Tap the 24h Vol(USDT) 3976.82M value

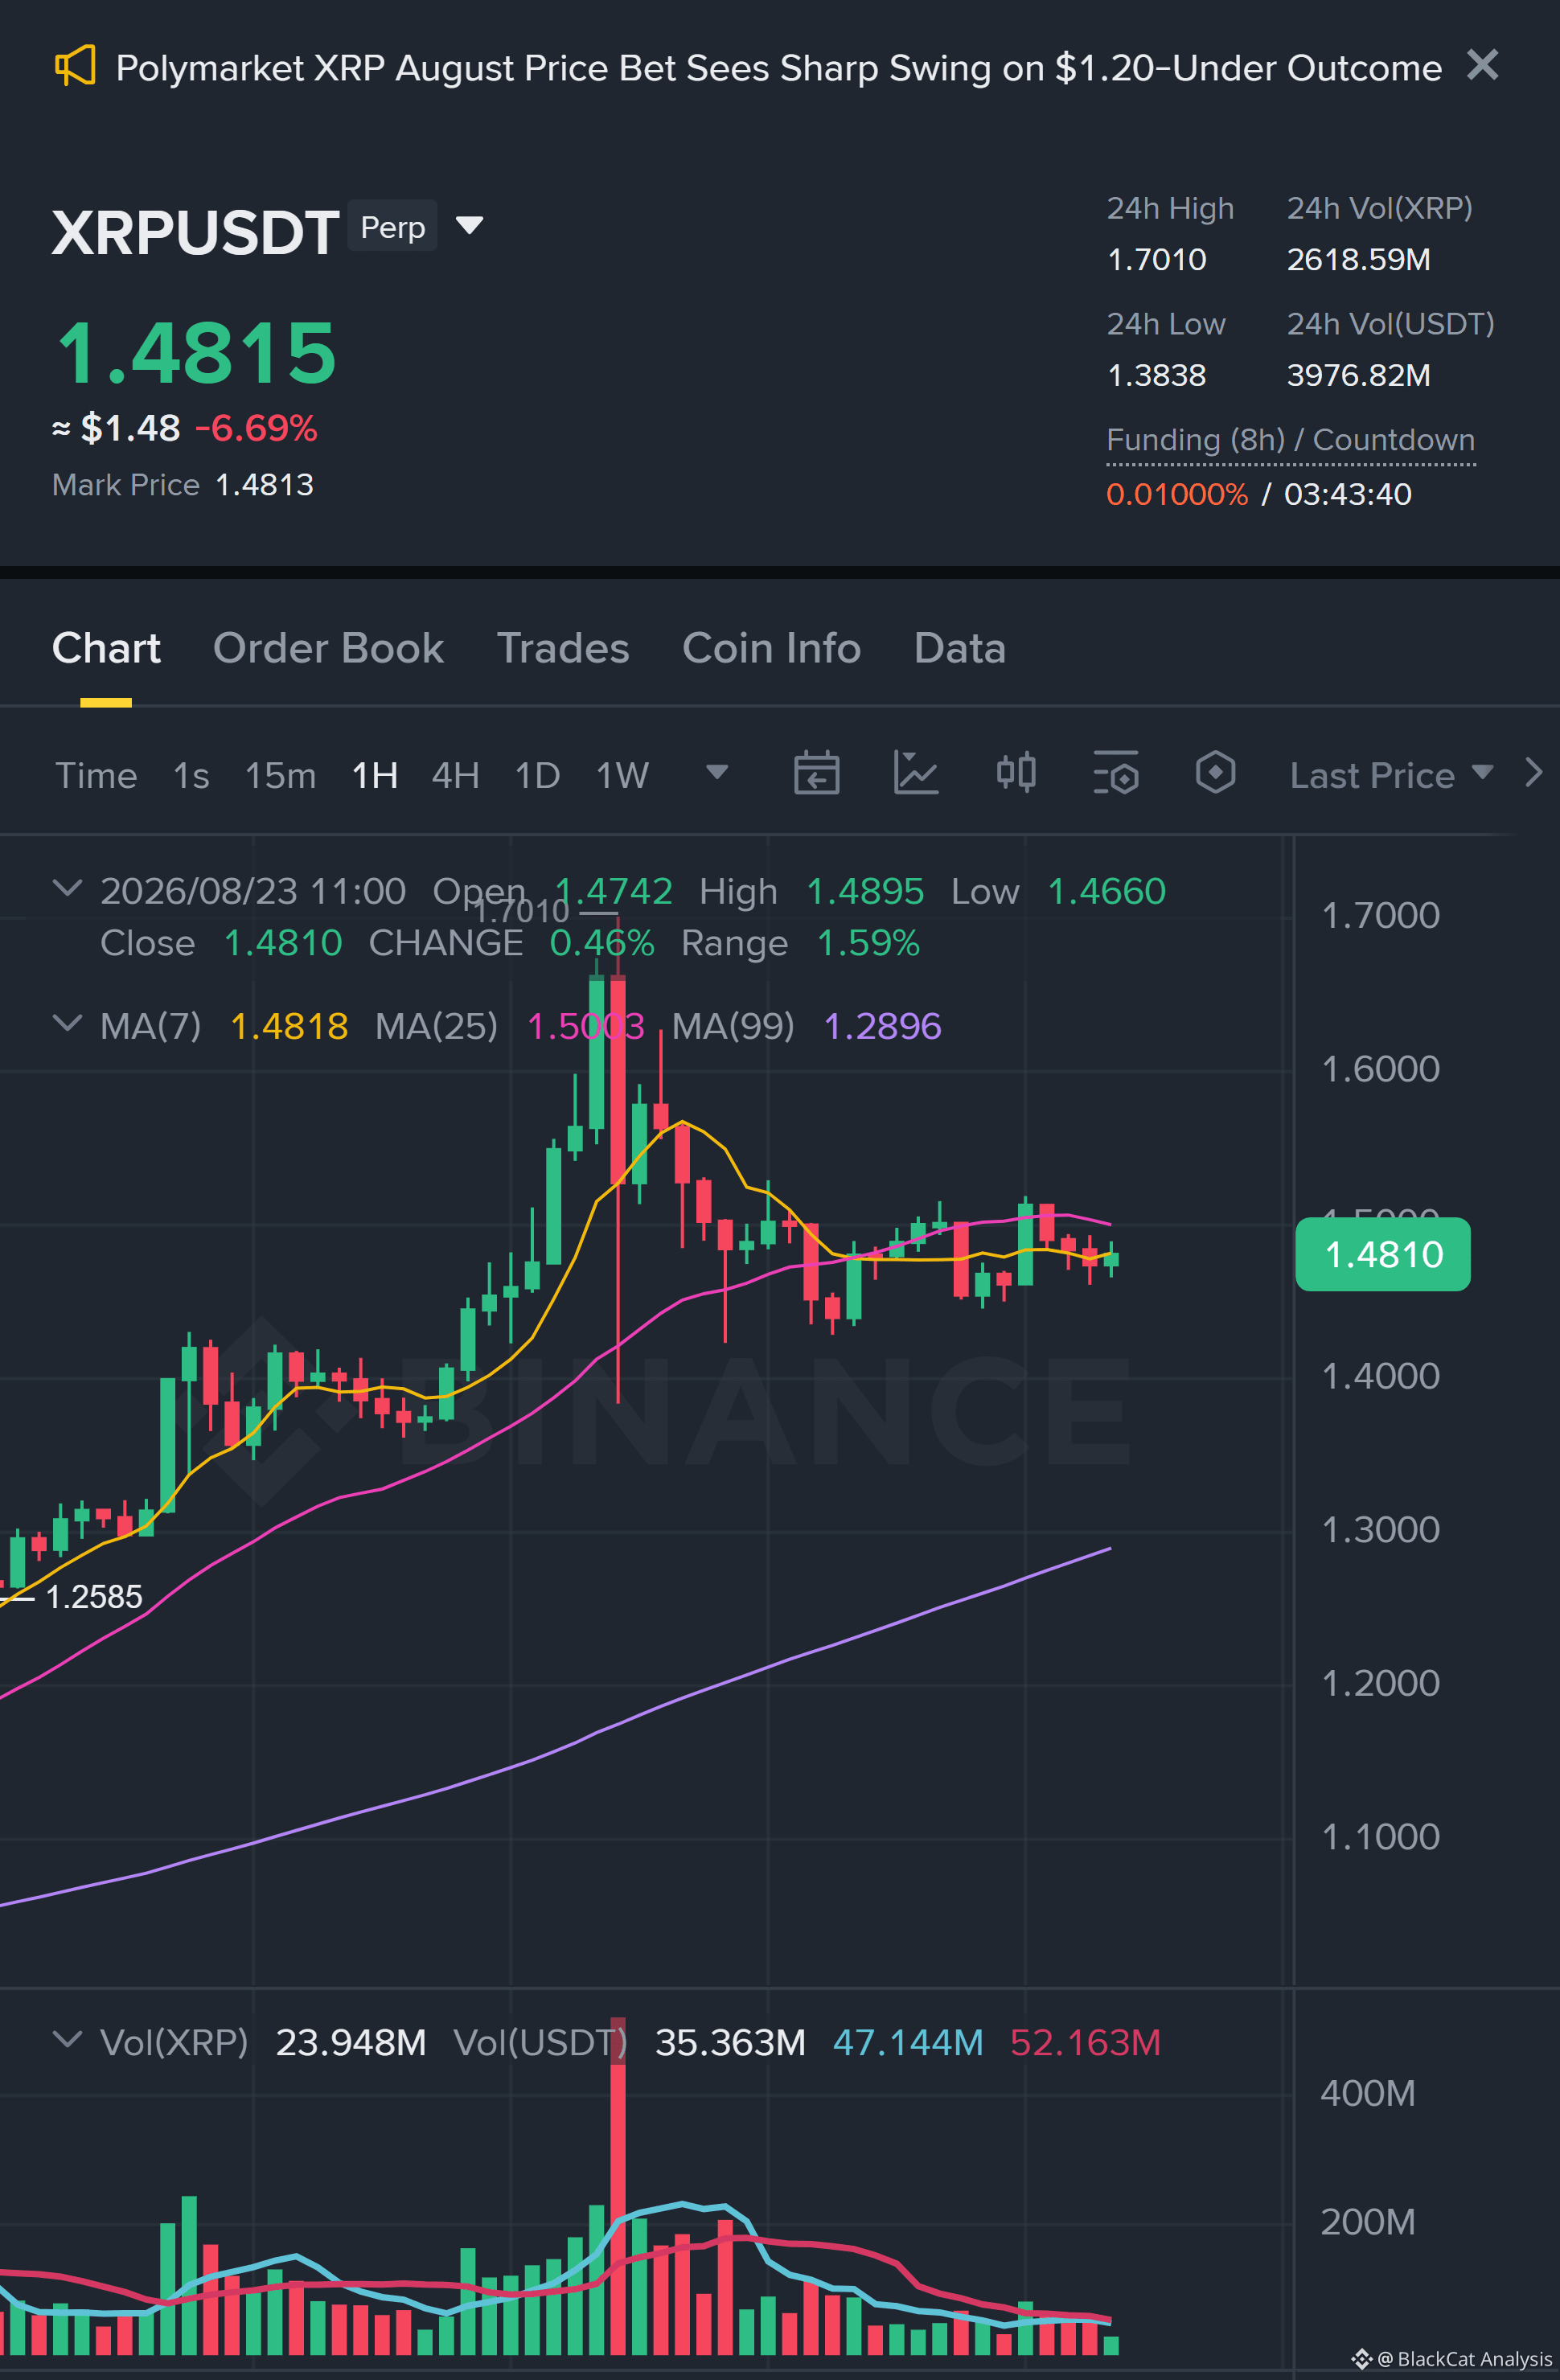(x=1358, y=376)
